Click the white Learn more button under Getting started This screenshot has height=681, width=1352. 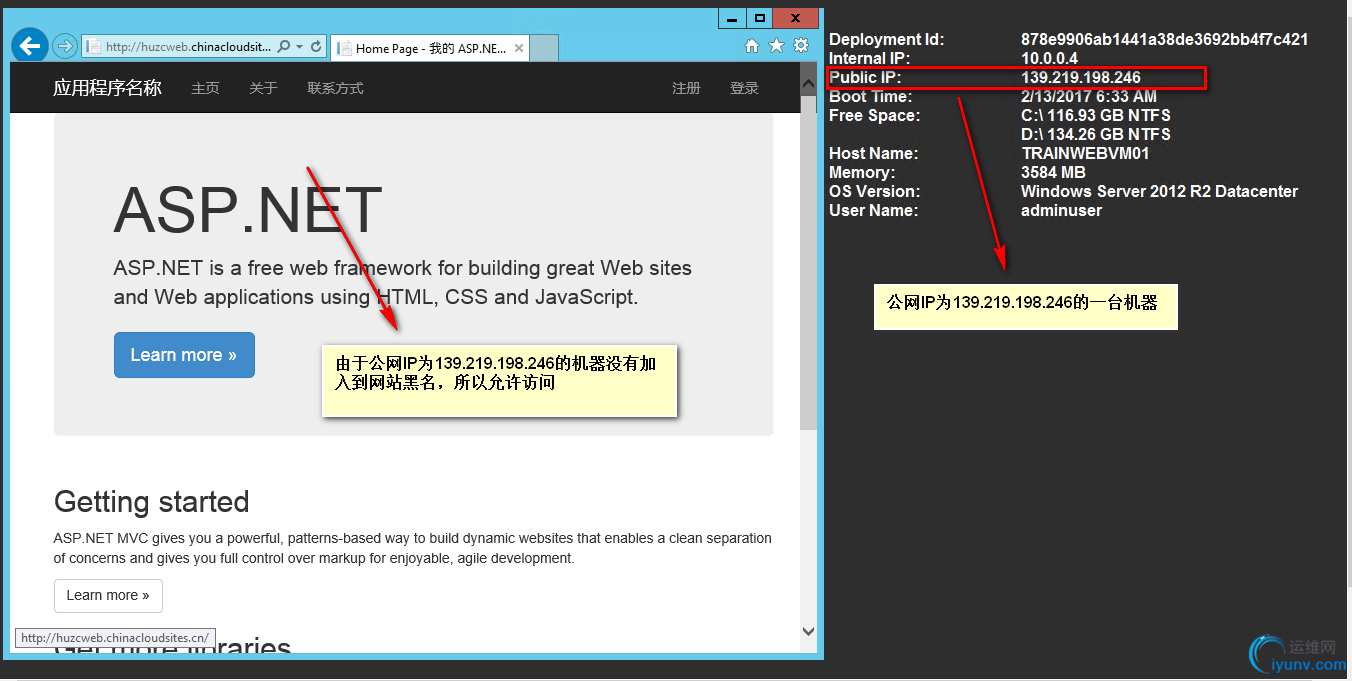coord(108,595)
